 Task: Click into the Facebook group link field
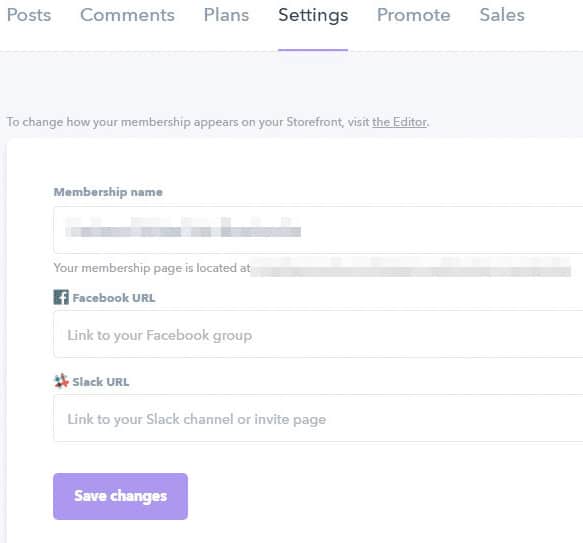click(x=318, y=334)
